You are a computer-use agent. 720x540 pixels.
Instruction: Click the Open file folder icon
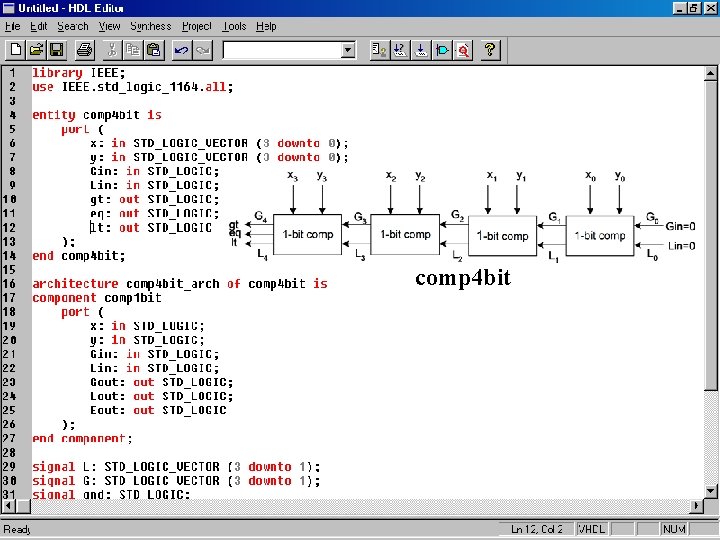pos(36,50)
